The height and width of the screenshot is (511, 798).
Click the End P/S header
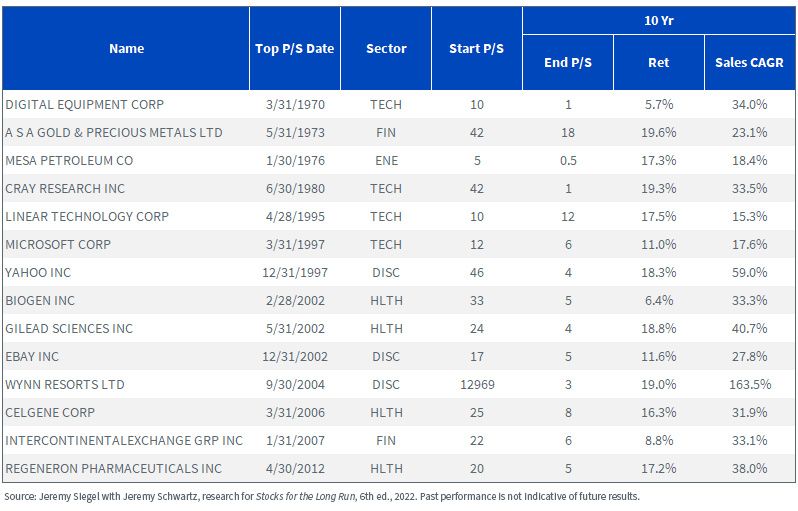568,63
